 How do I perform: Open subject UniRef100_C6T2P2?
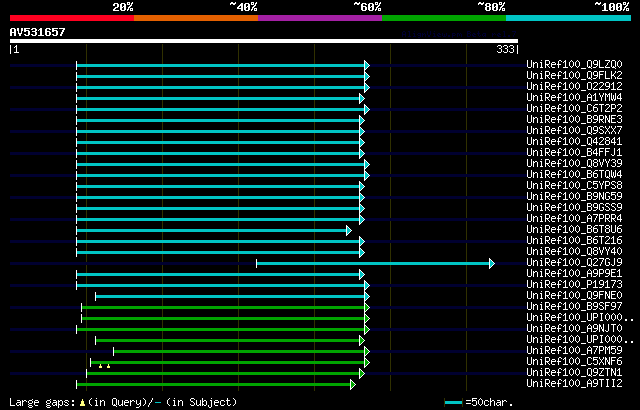click(x=574, y=109)
